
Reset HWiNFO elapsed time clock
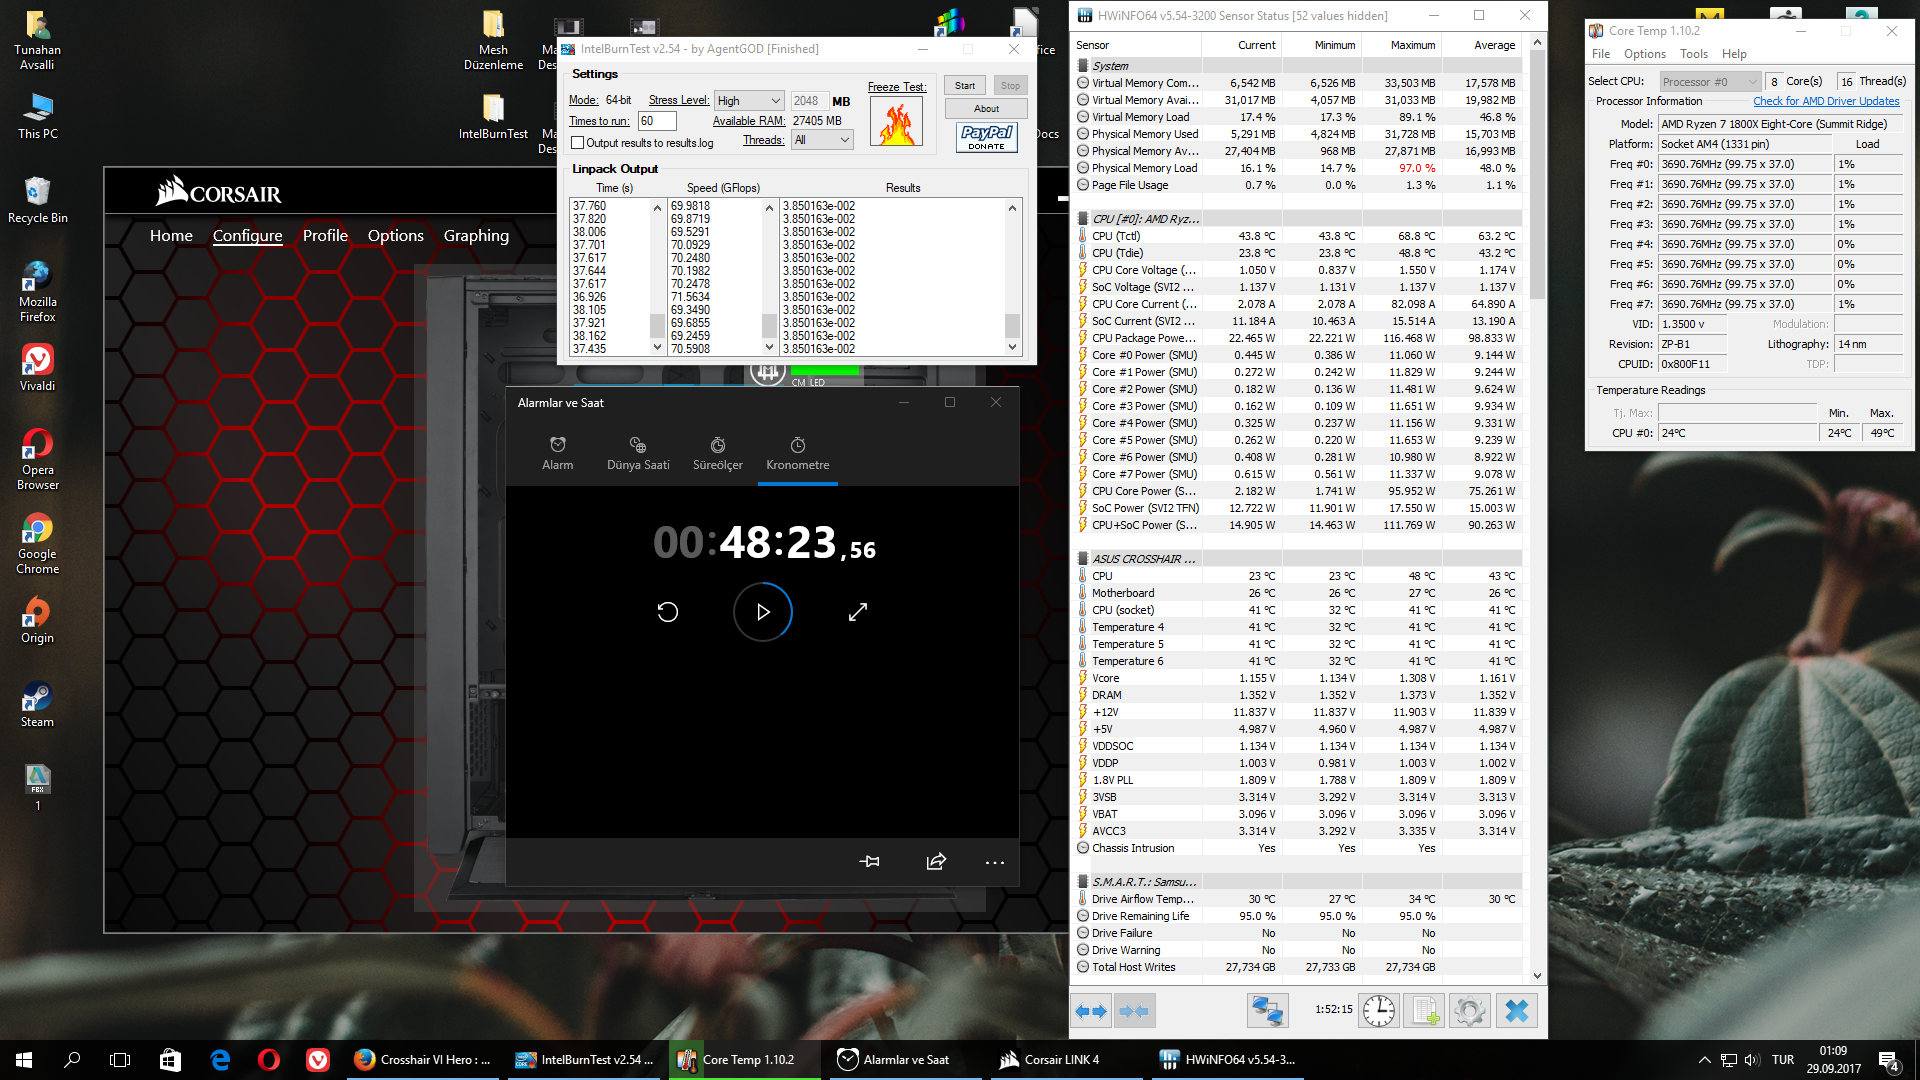point(1378,1011)
